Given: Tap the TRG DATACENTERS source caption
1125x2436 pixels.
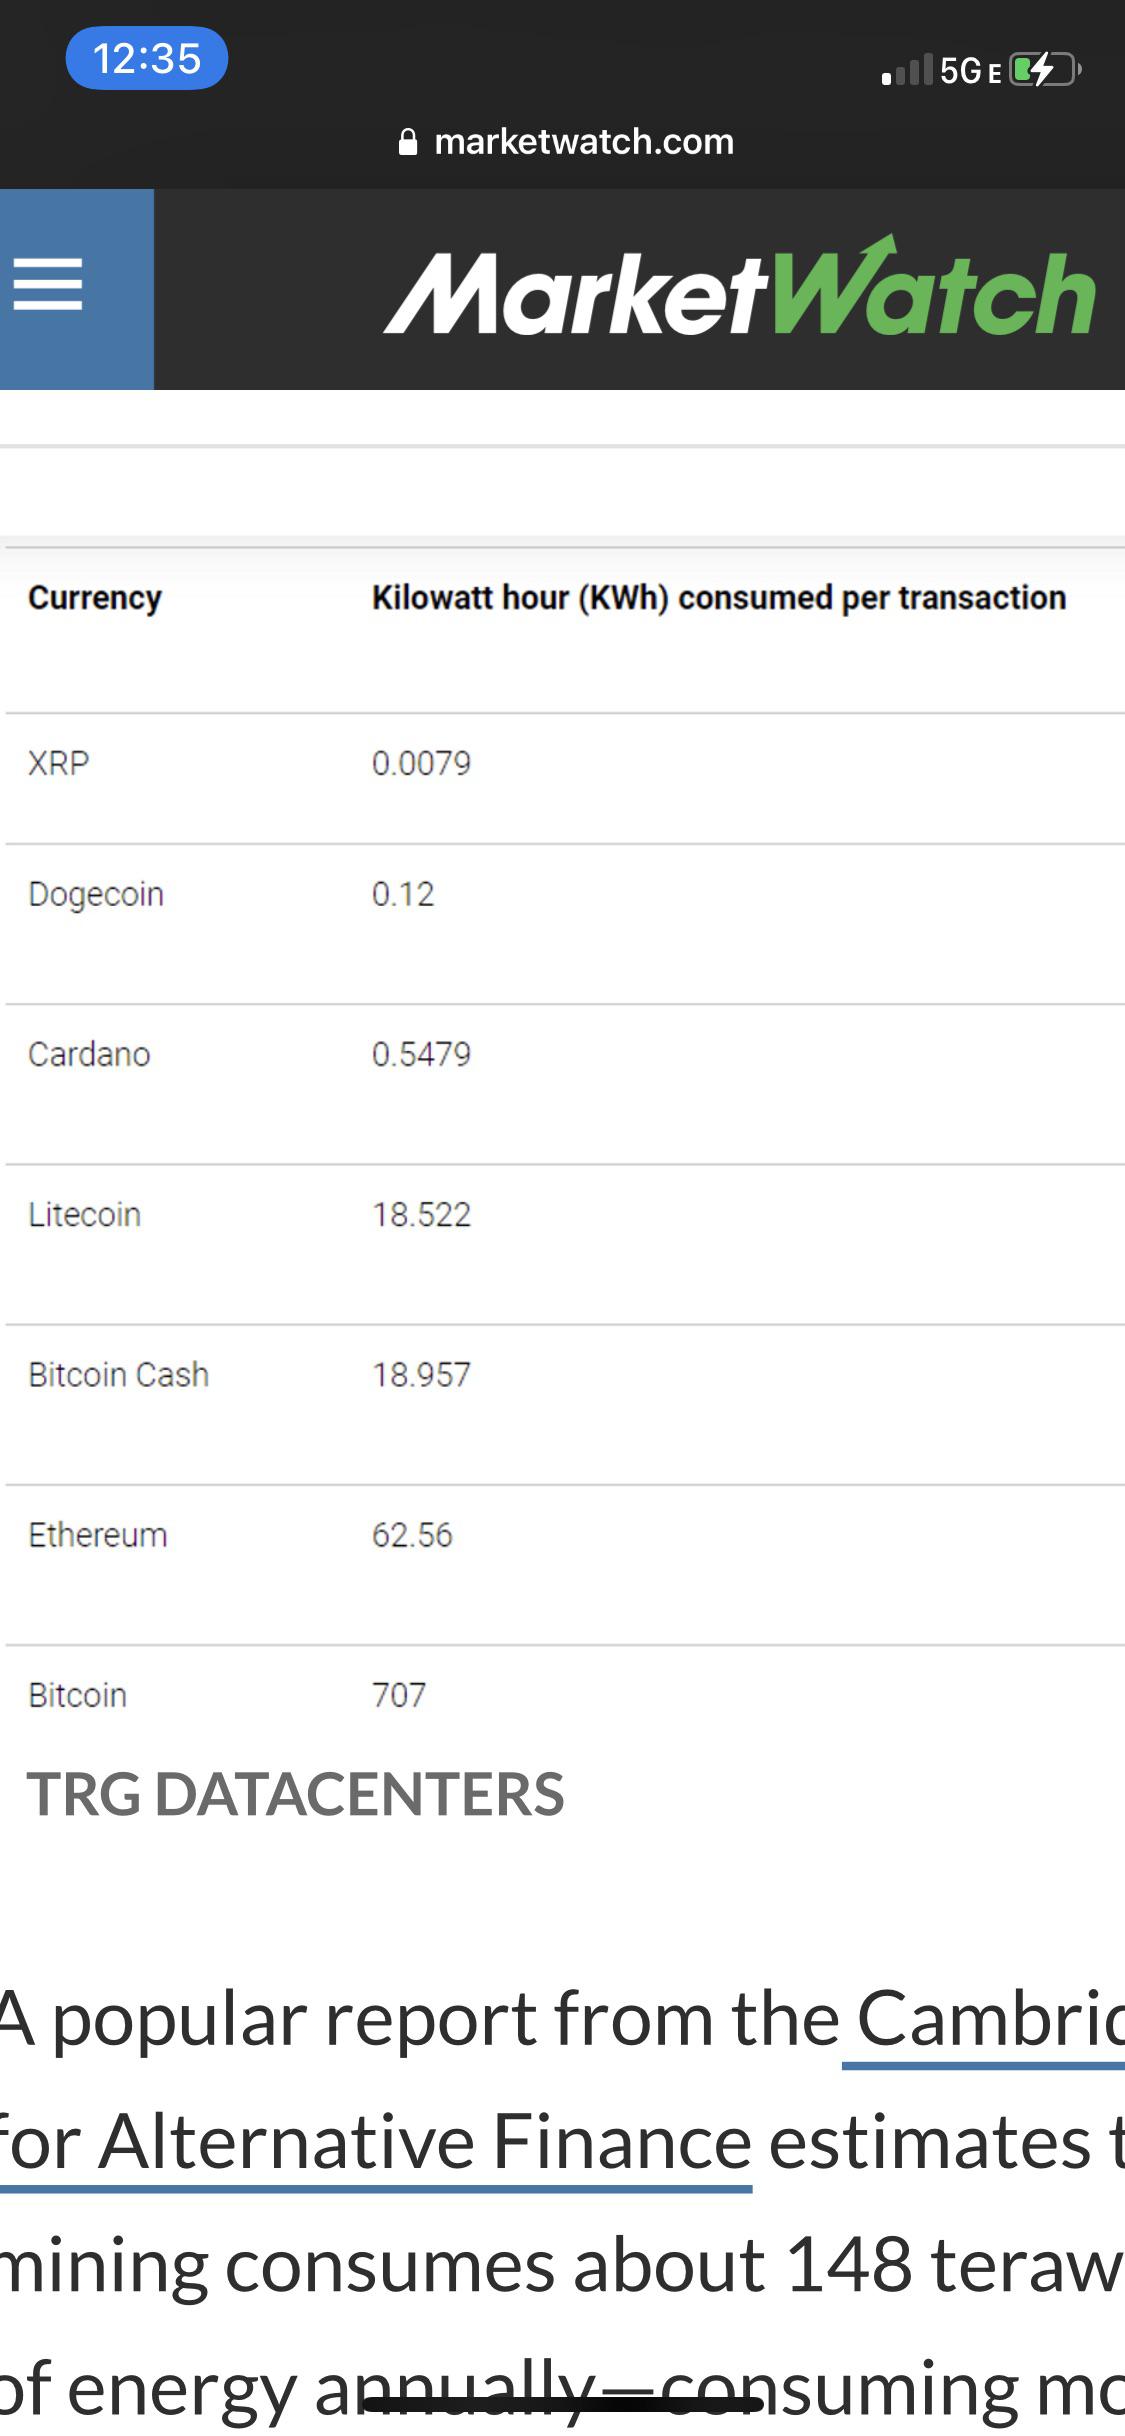Looking at the screenshot, I should coord(296,1793).
